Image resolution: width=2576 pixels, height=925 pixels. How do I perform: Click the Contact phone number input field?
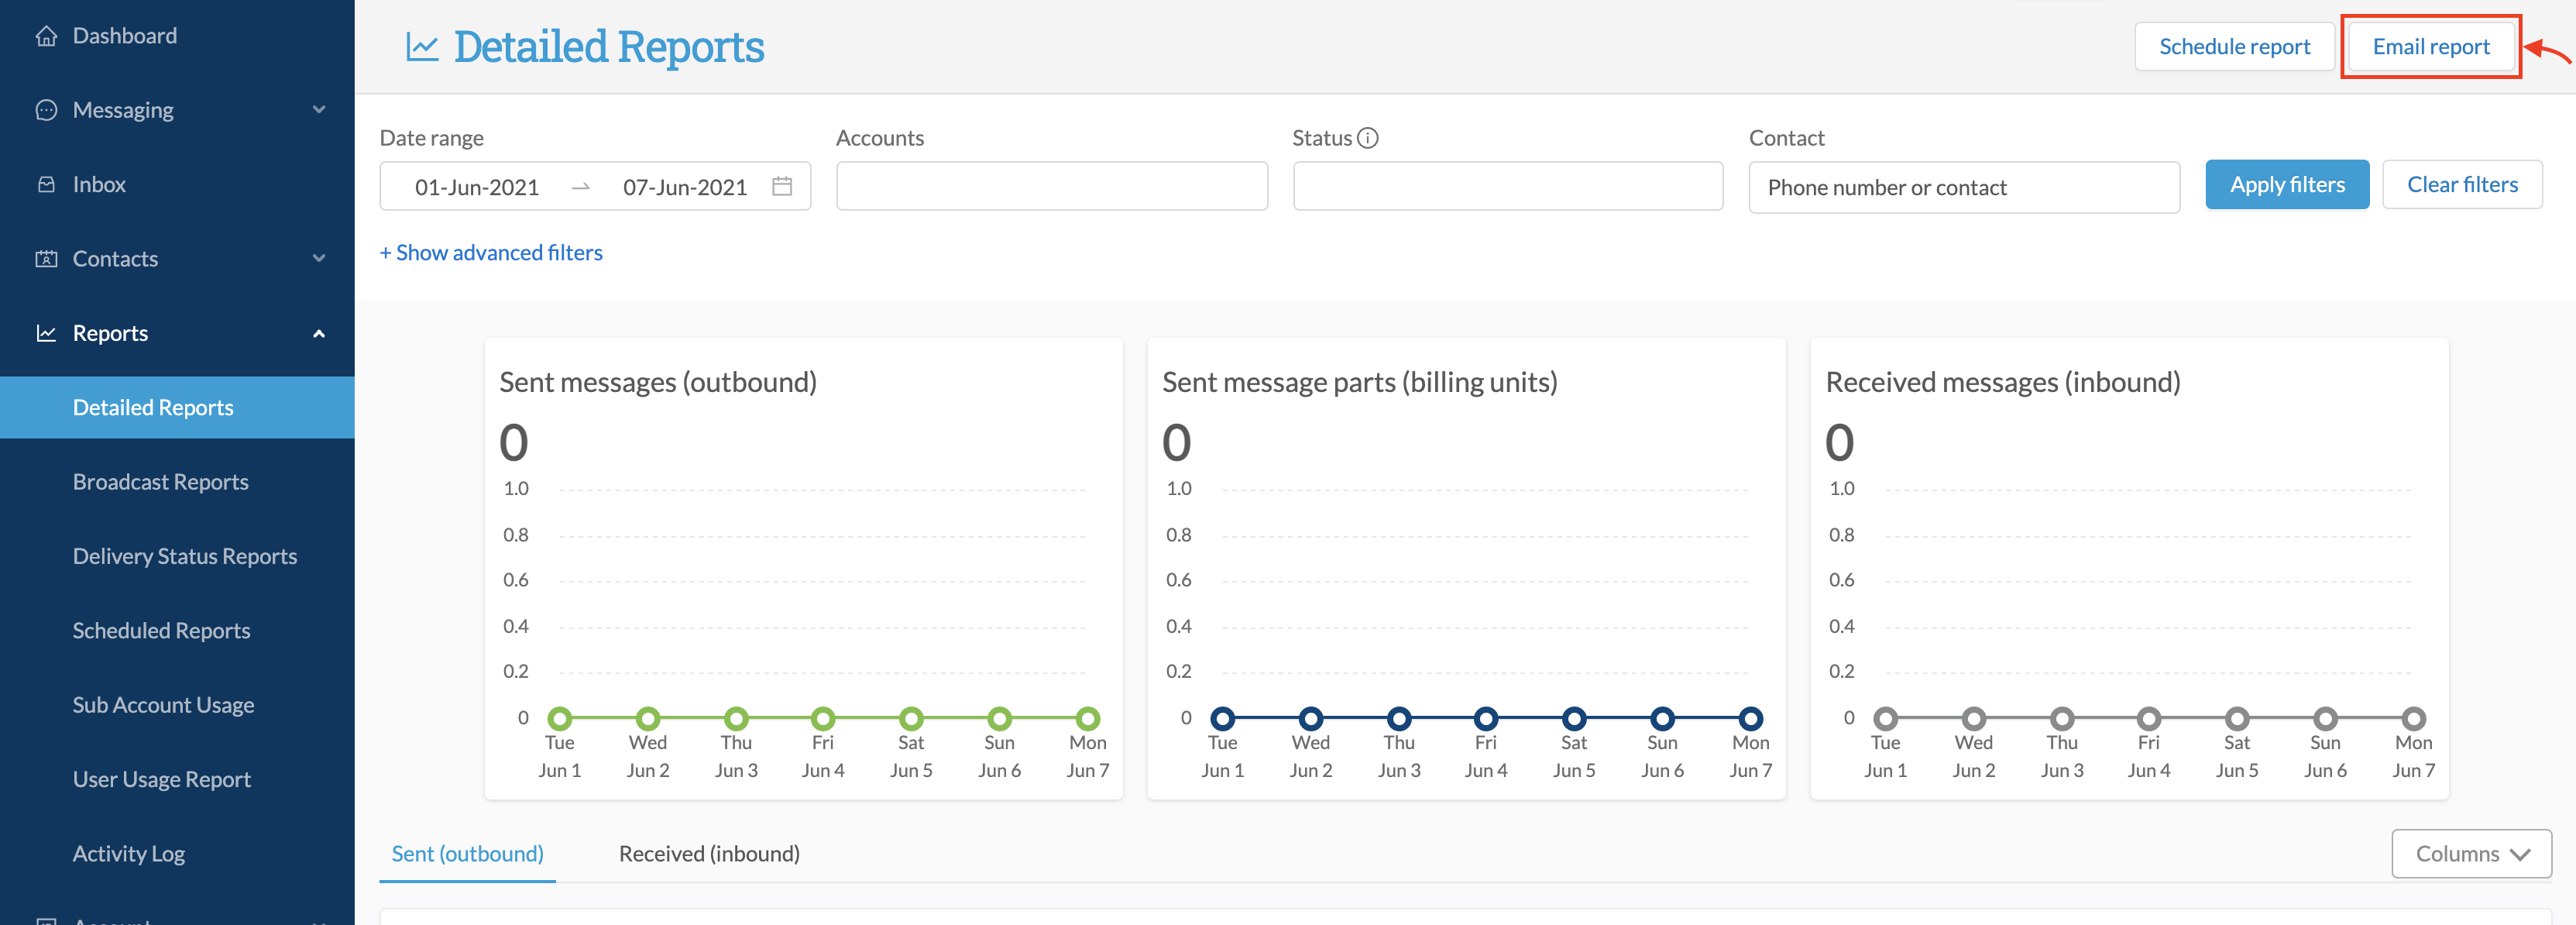click(1963, 187)
